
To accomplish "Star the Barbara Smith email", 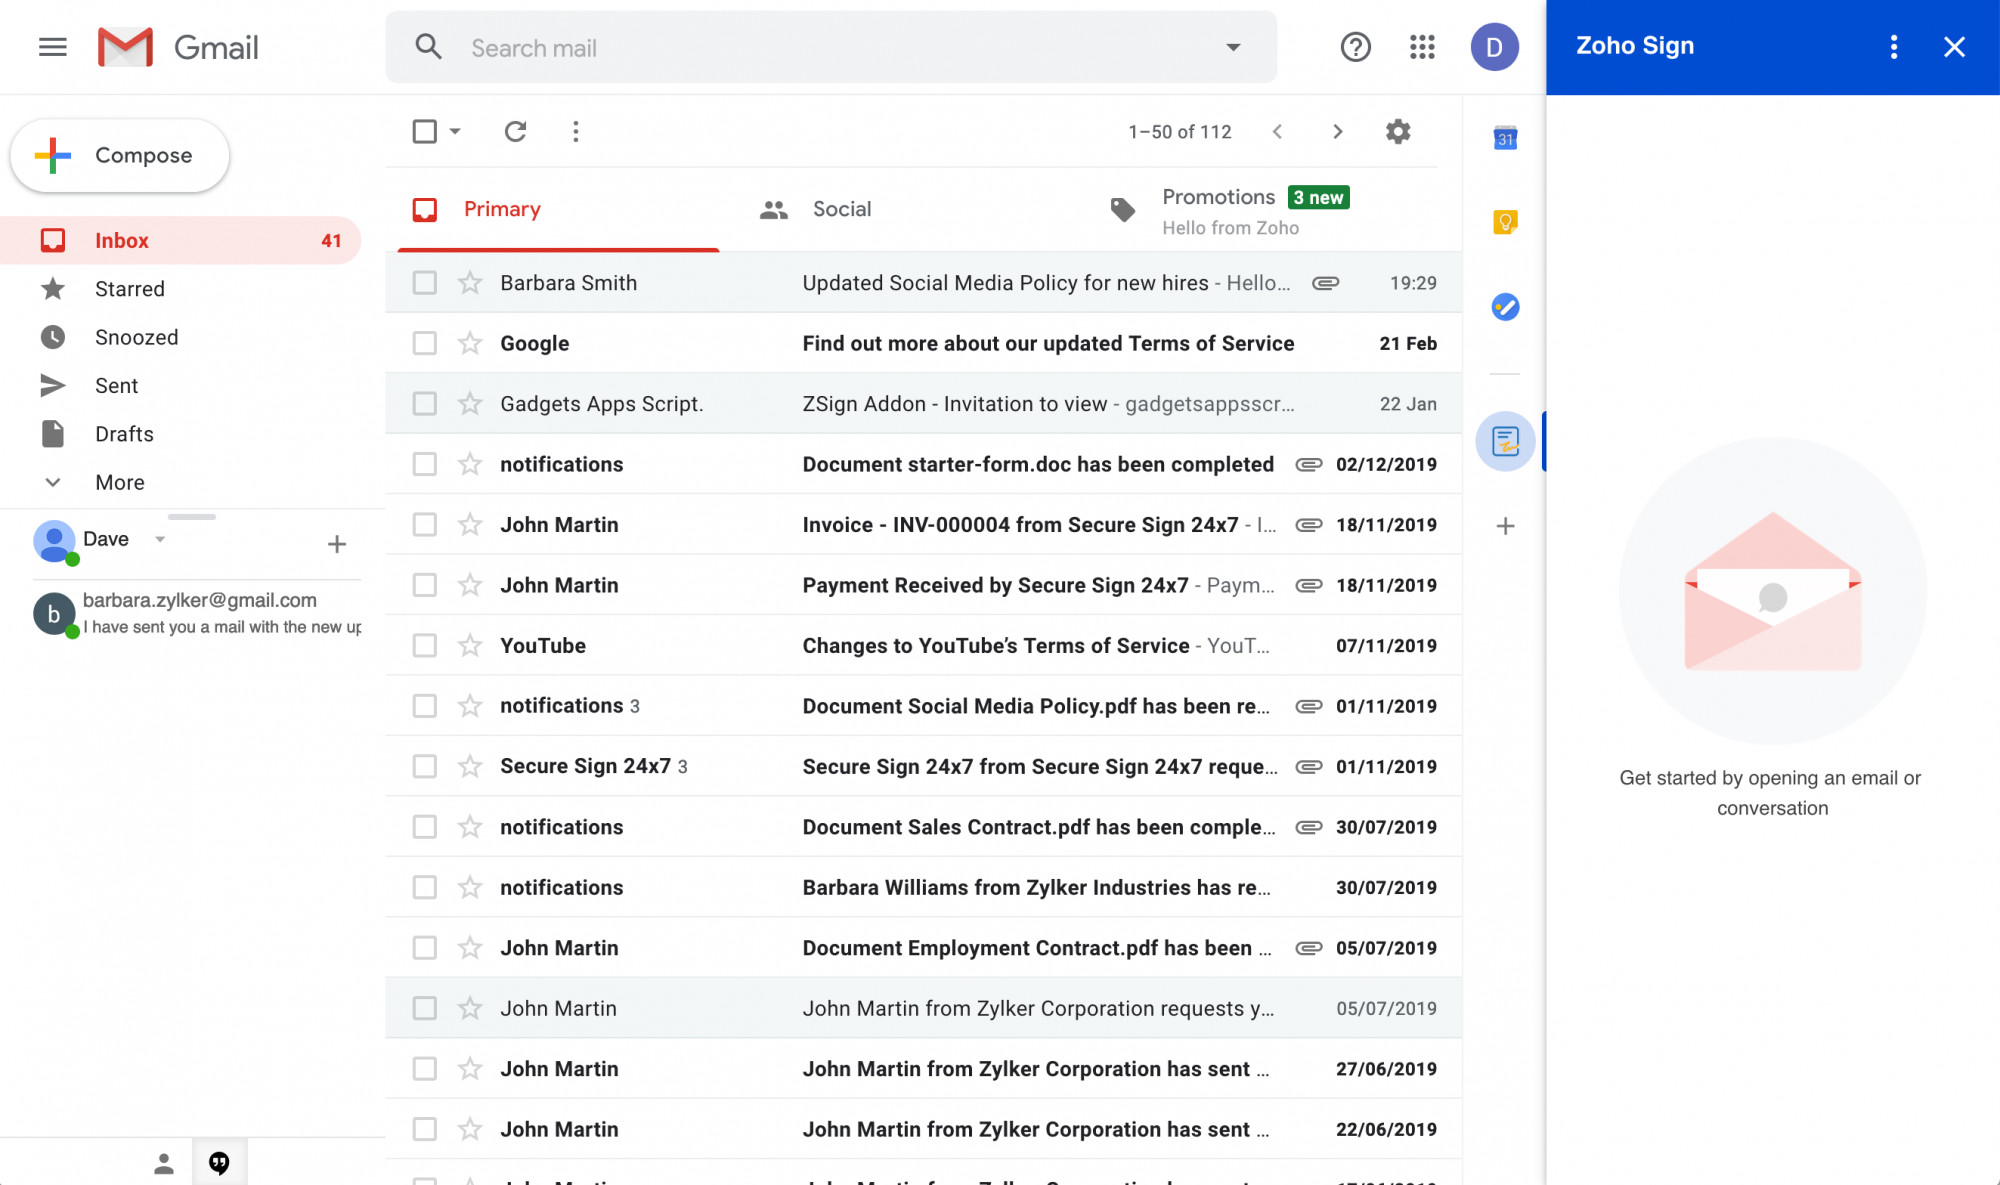I will point(470,283).
